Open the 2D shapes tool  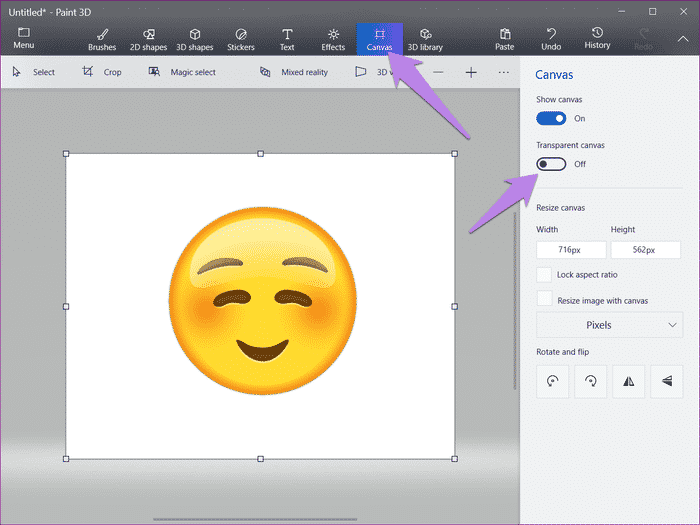pos(148,39)
